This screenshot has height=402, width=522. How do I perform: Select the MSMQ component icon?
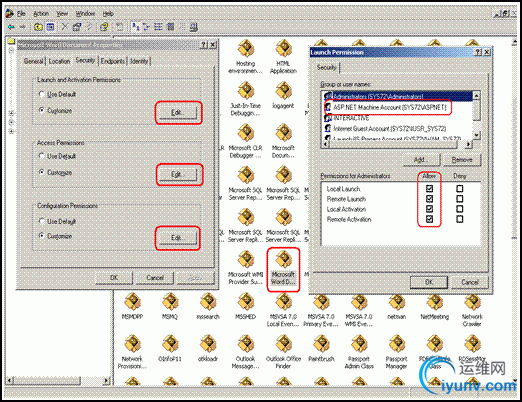(170, 302)
